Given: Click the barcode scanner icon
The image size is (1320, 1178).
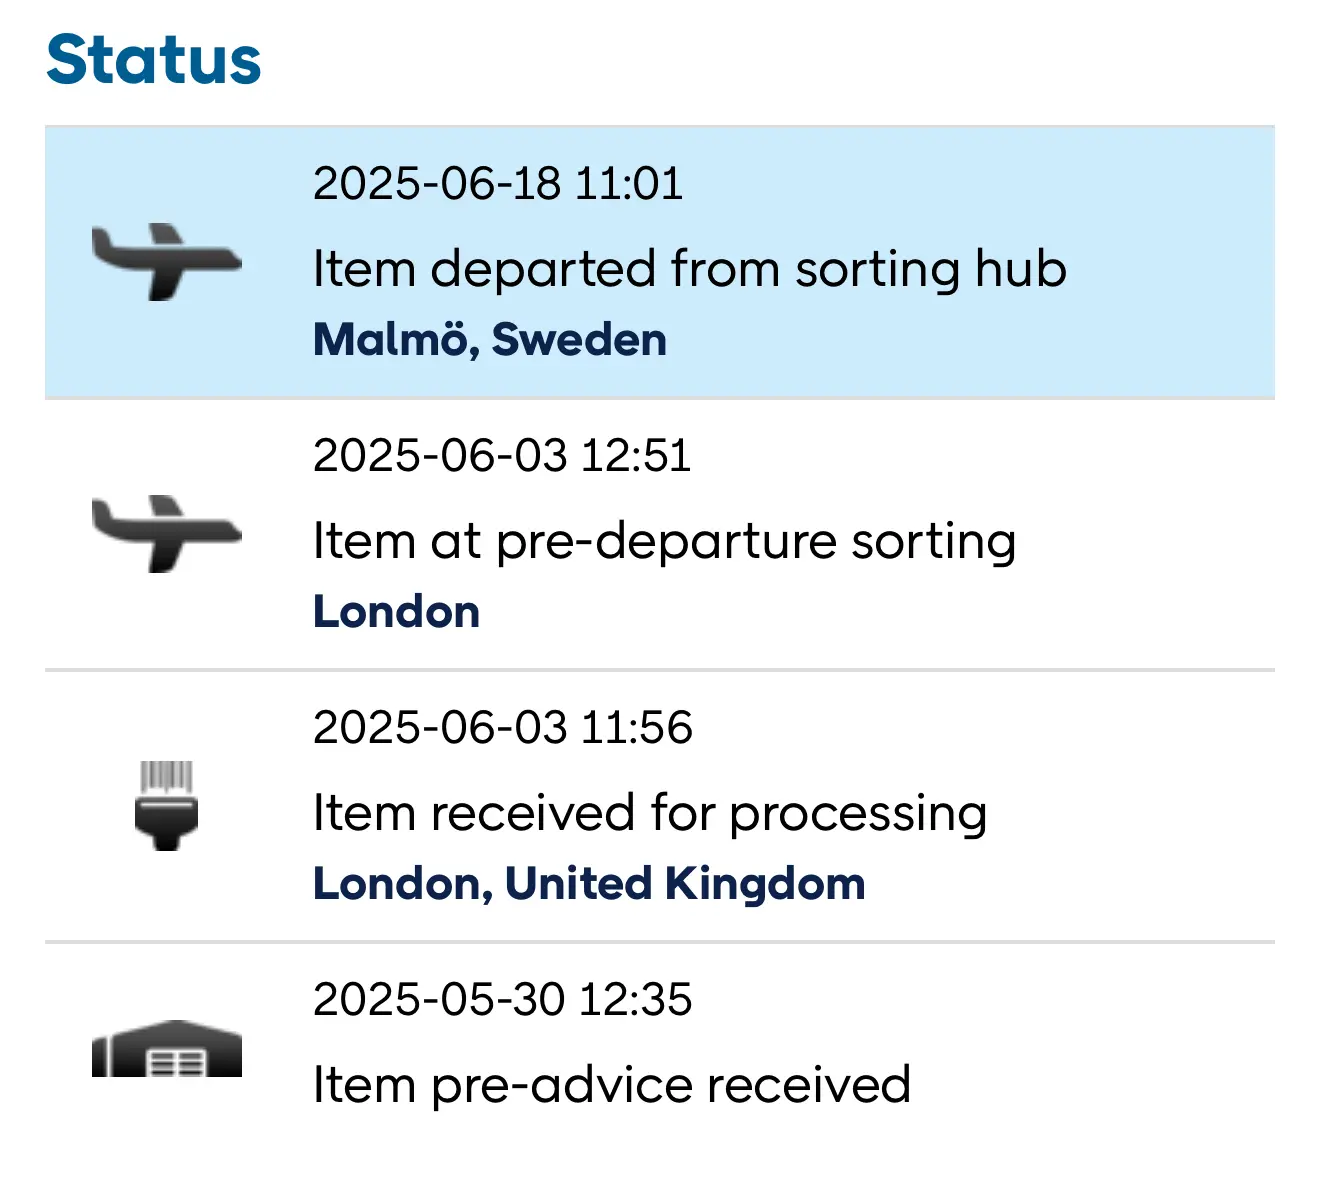Looking at the screenshot, I should (x=166, y=806).
